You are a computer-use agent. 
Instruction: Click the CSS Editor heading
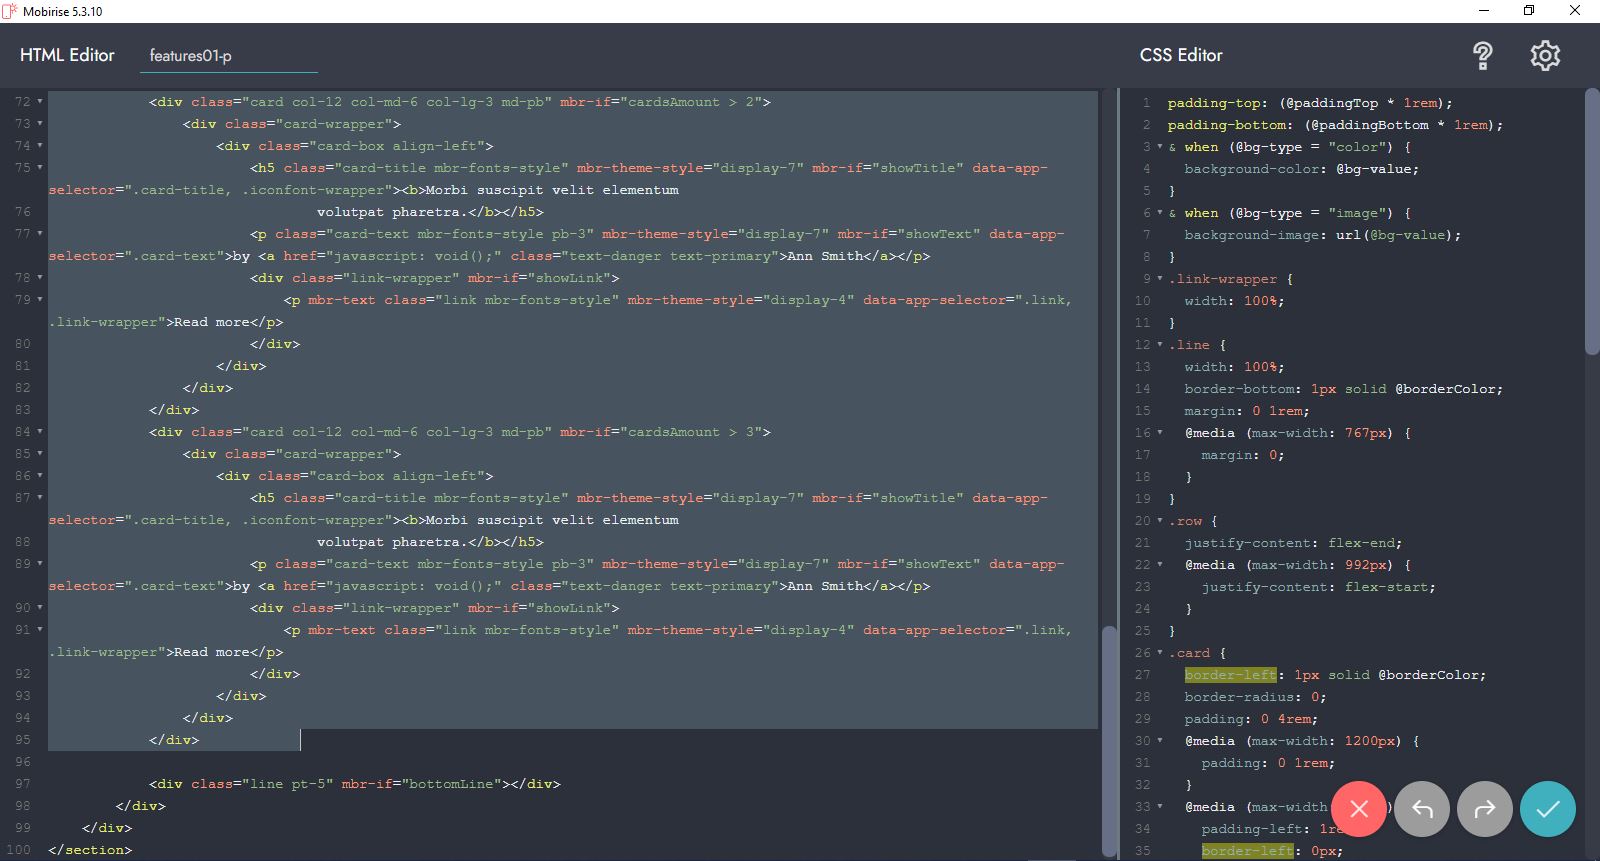click(x=1181, y=56)
